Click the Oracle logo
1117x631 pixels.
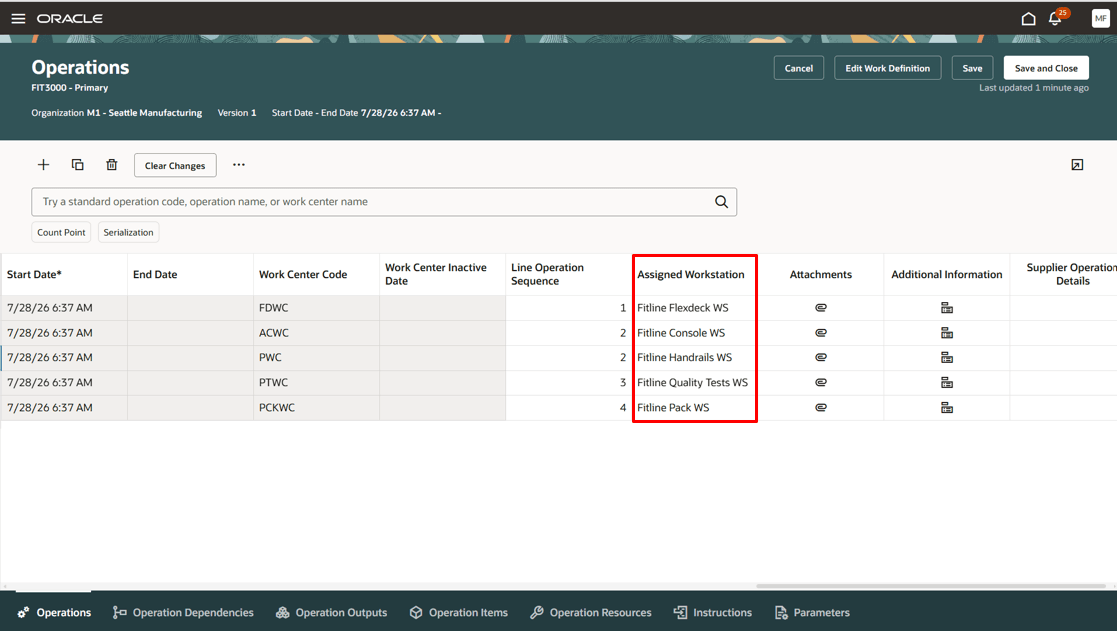(x=70, y=19)
